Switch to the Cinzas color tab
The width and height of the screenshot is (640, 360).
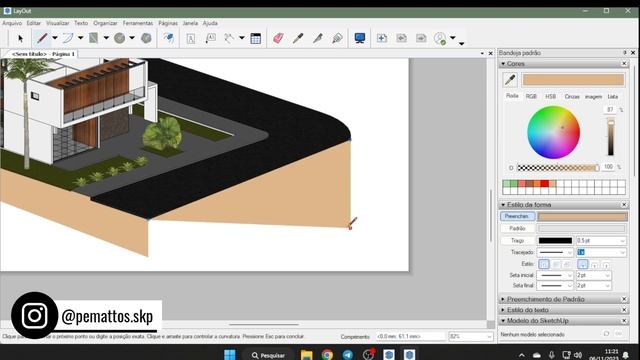(x=572, y=96)
